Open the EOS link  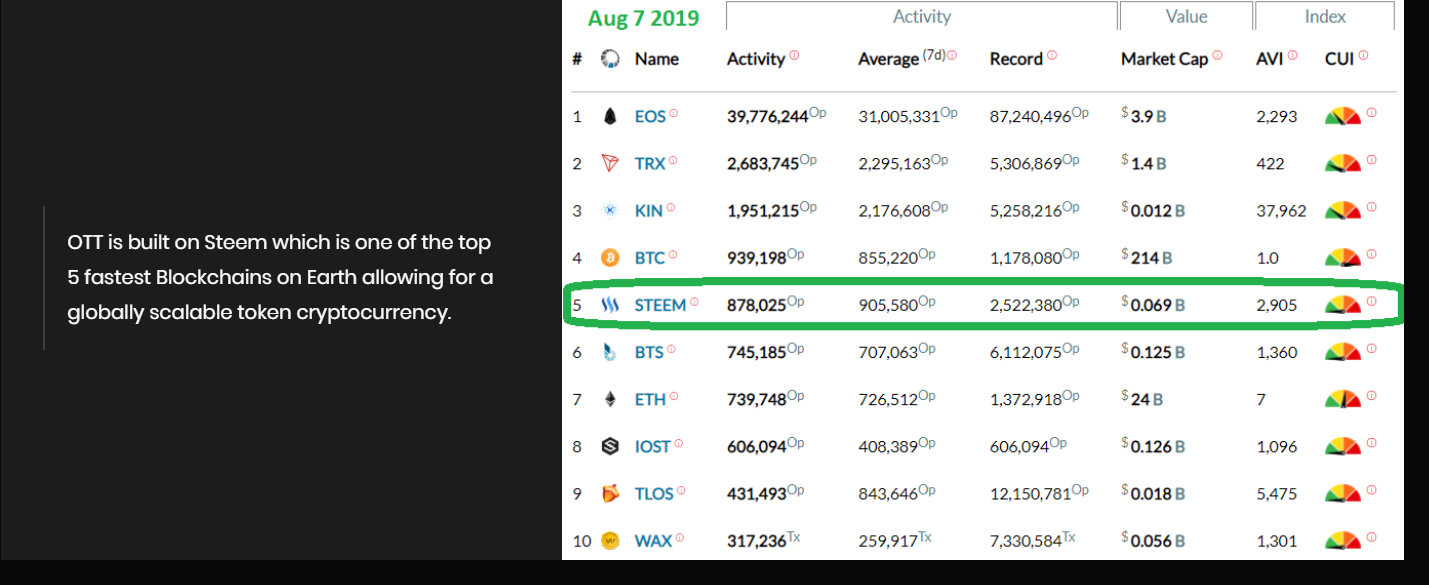coord(650,116)
